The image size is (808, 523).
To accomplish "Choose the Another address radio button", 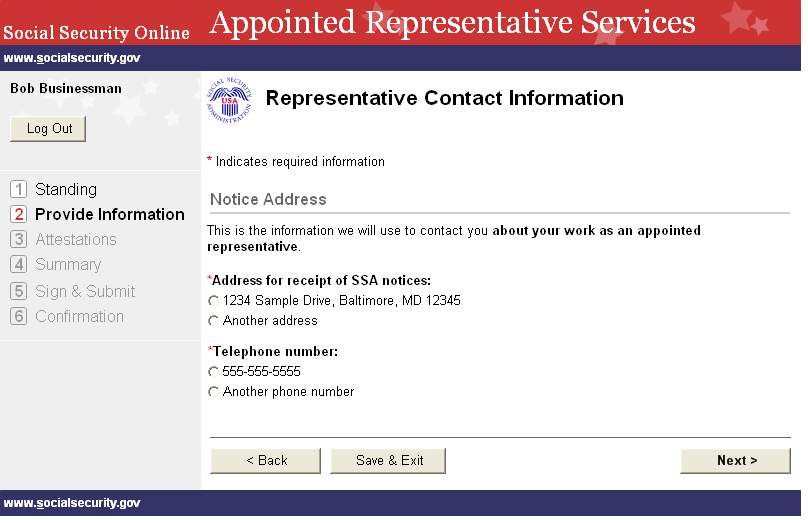I will pyautogui.click(x=213, y=321).
